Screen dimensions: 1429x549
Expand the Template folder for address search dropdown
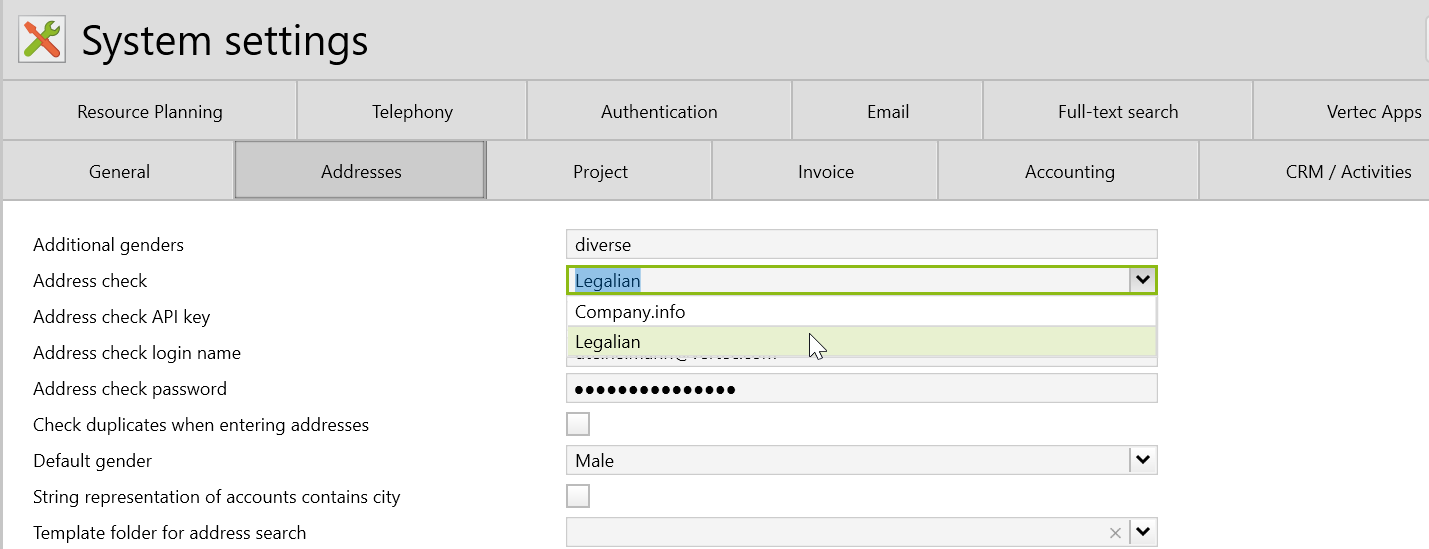click(1143, 533)
